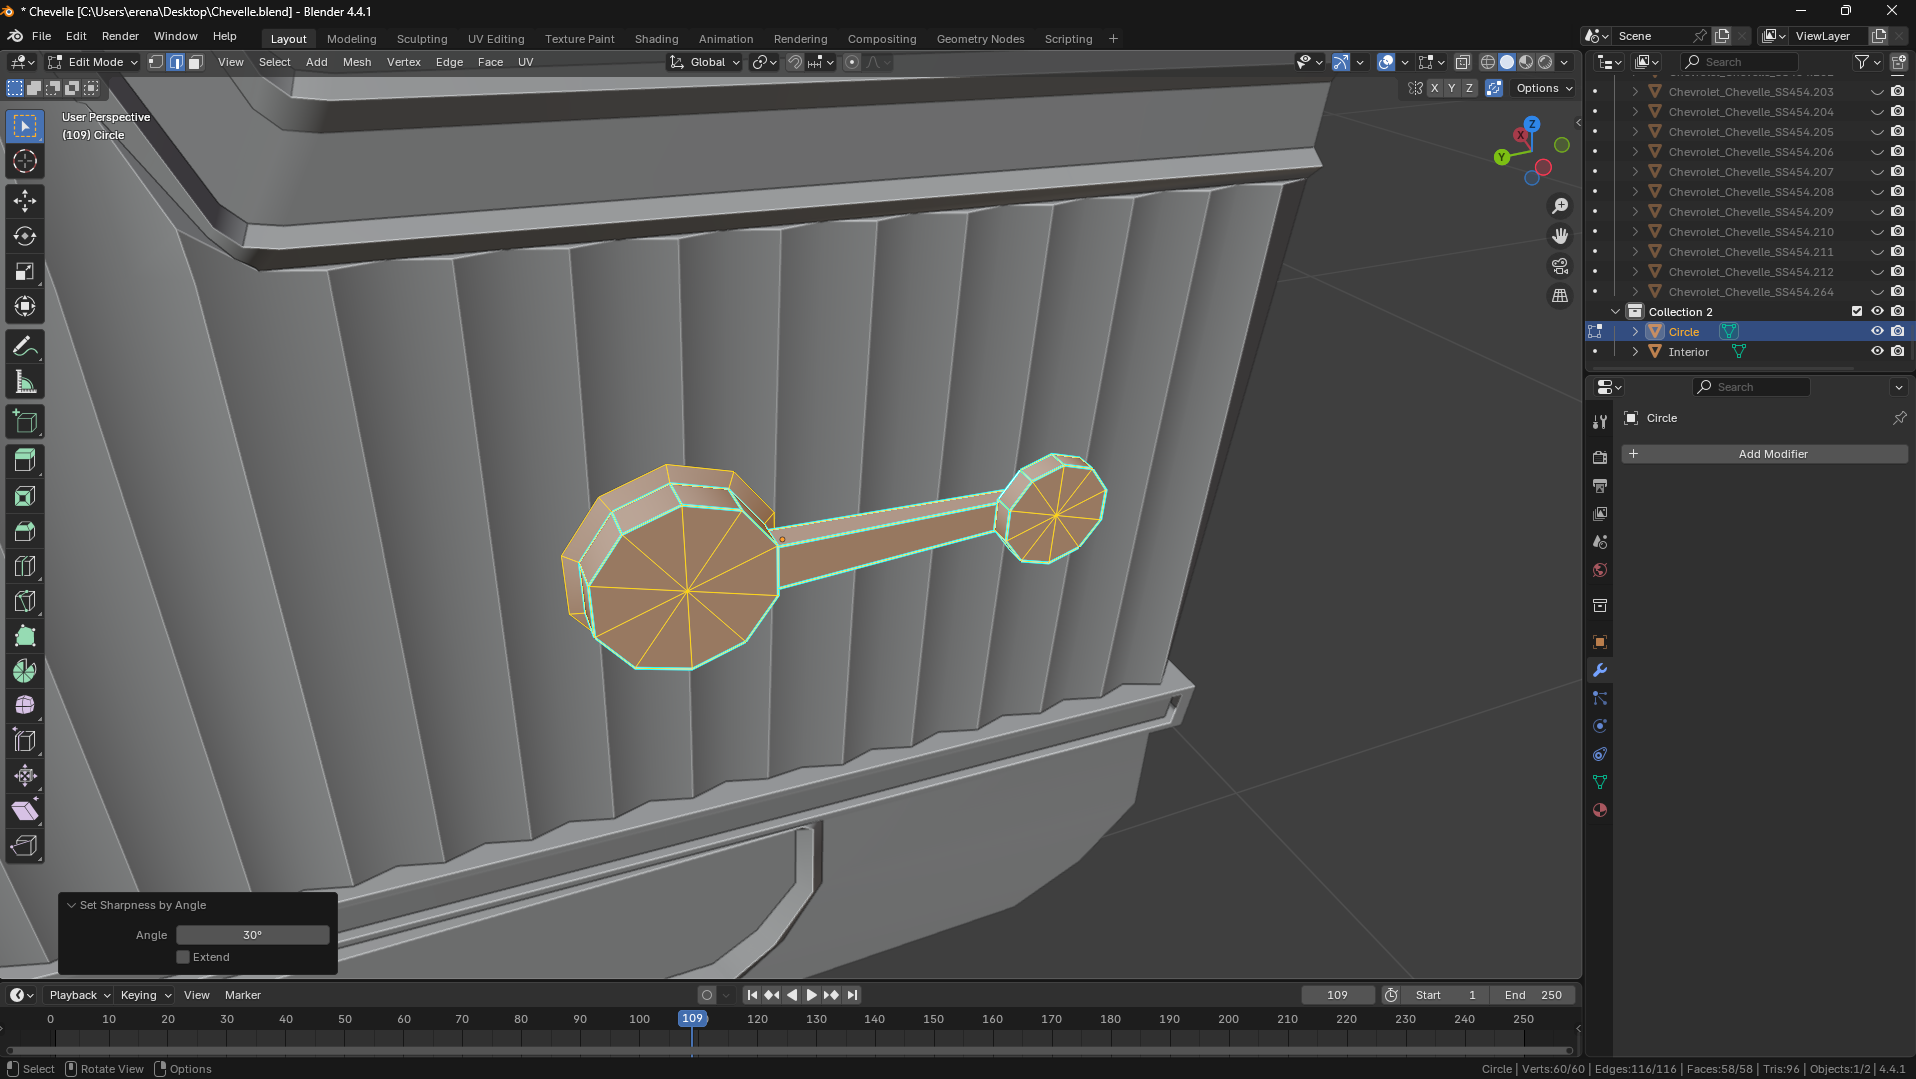Pick the Add Cube tool
The height and width of the screenshot is (1079, 1916).
pyautogui.click(x=25, y=421)
